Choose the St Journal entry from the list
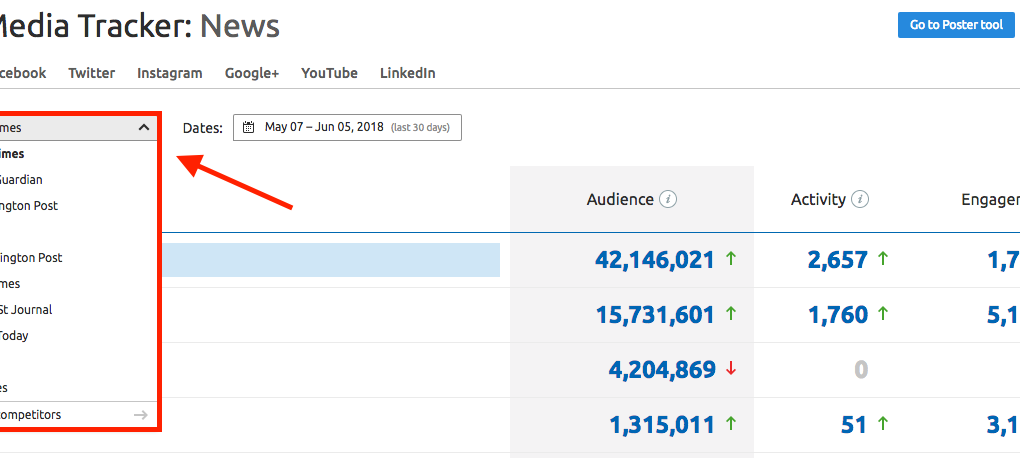Viewport: 1020px width, 458px height. click(x=26, y=310)
